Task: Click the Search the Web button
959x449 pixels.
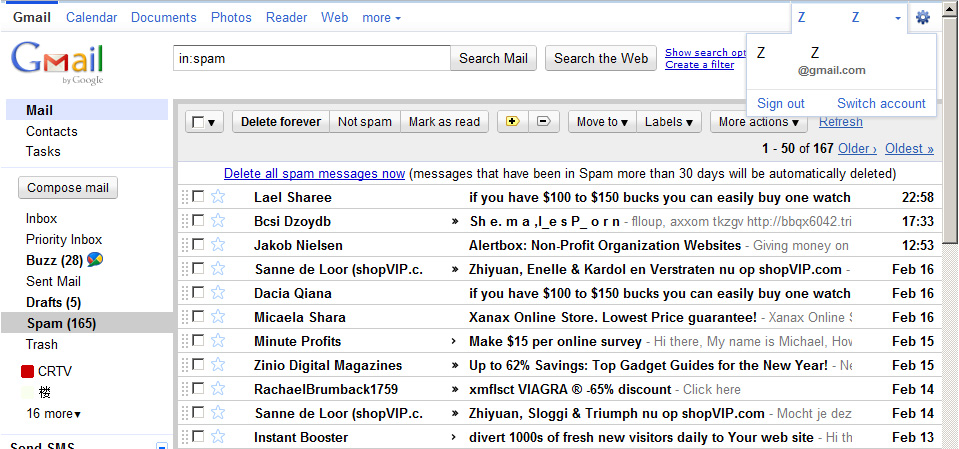Action: click(x=601, y=58)
